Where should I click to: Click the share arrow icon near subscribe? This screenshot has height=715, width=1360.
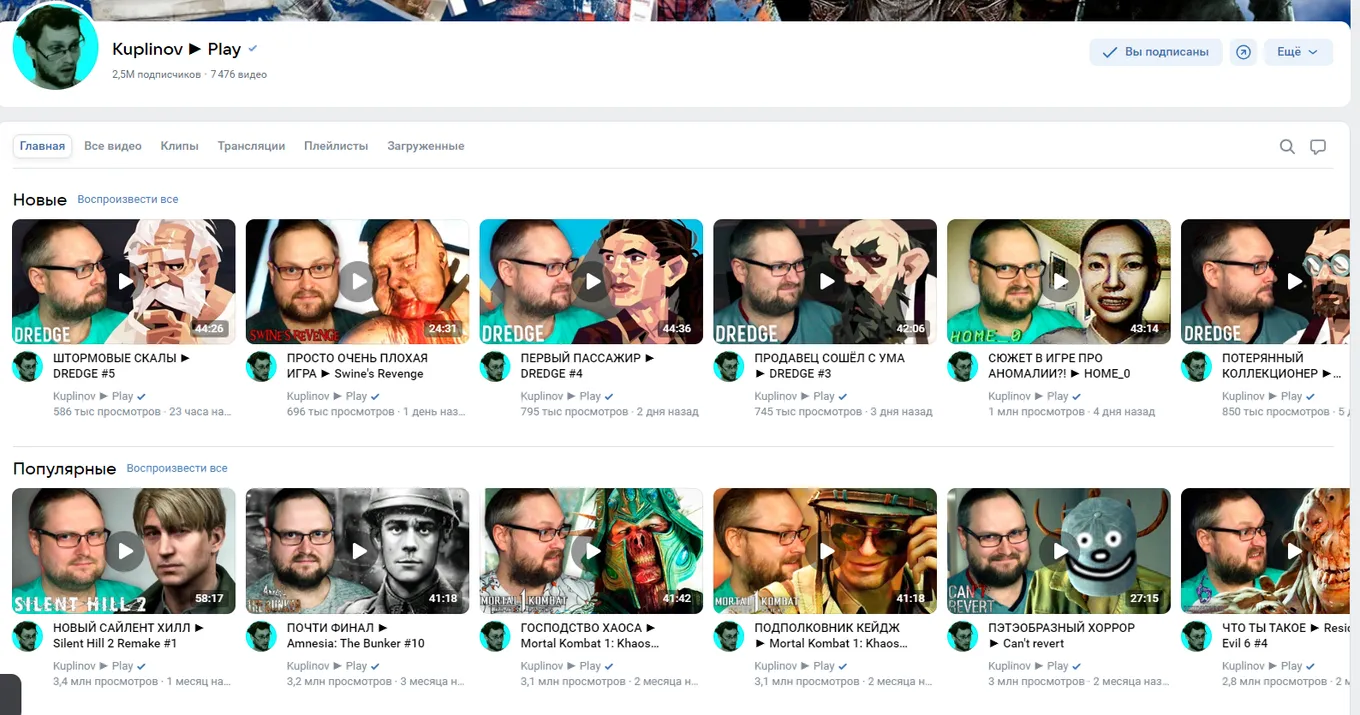[1243, 52]
